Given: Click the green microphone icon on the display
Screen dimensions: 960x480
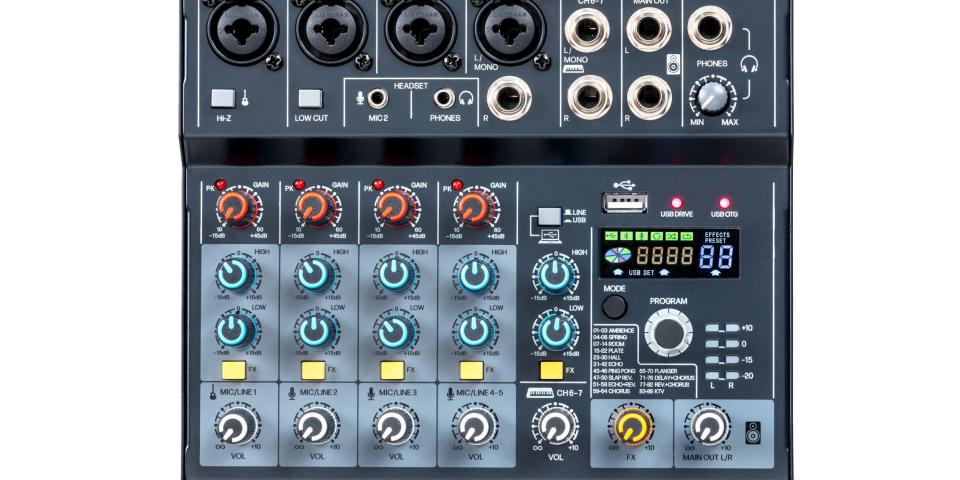Looking at the screenshot, I should coord(641,236).
